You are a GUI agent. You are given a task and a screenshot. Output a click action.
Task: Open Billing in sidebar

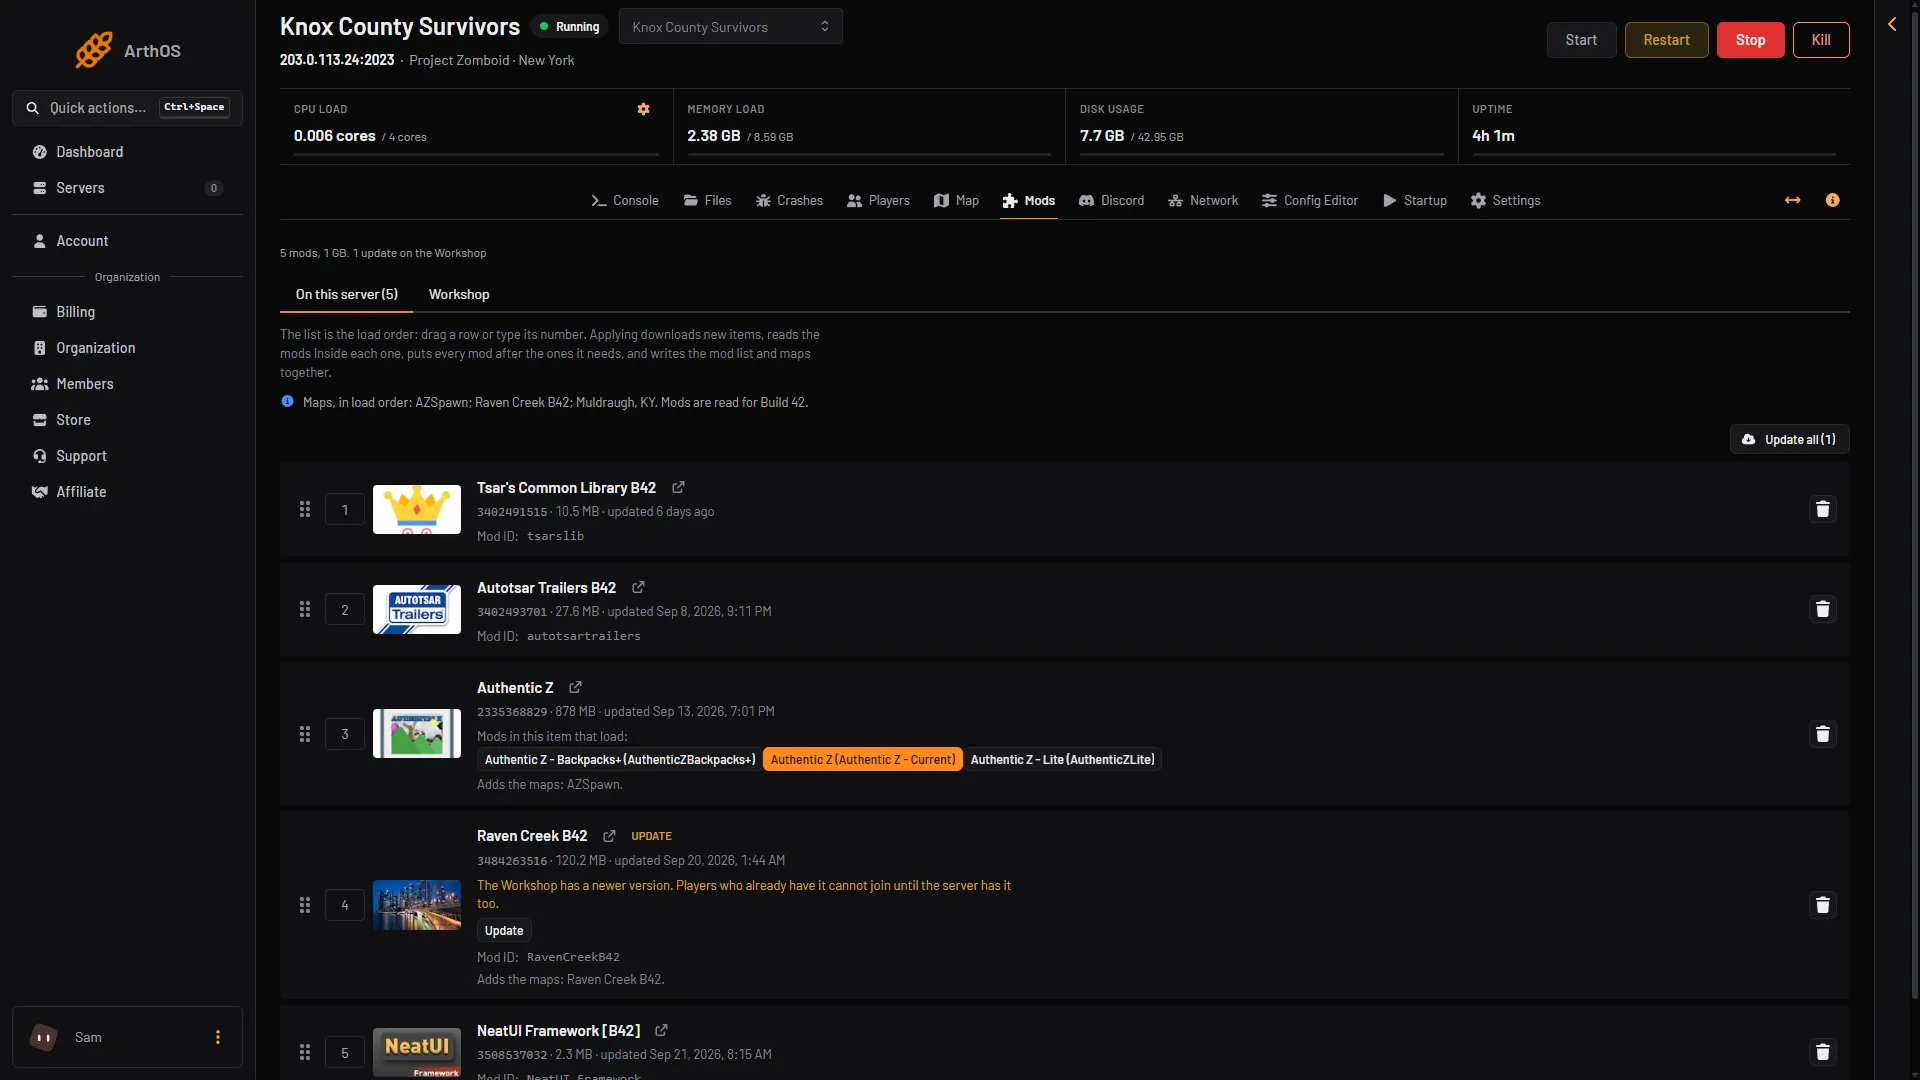(x=127, y=312)
